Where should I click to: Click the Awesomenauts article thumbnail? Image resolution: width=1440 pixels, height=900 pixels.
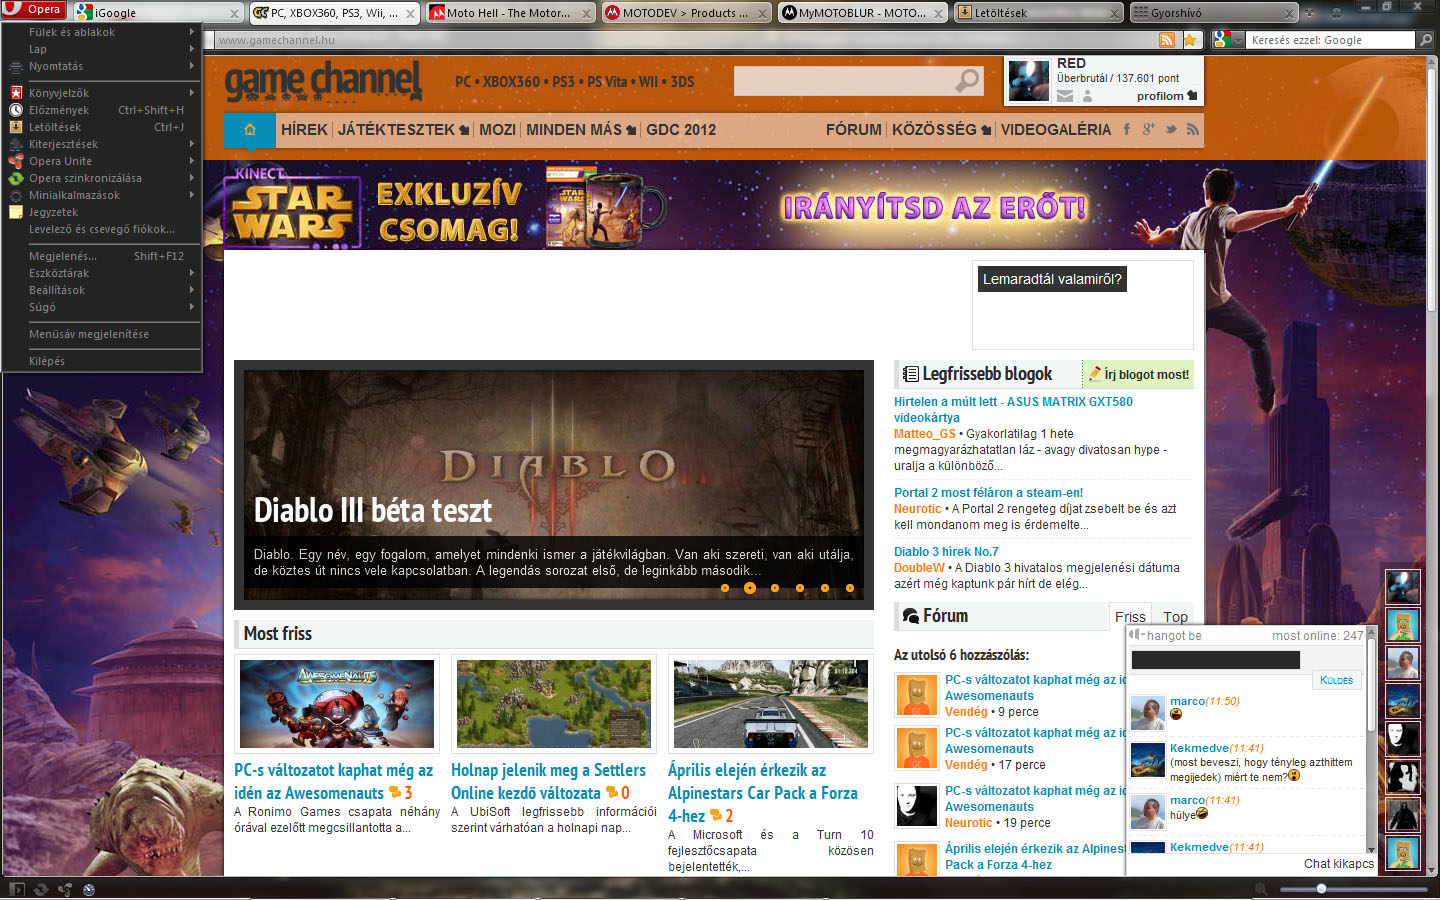click(337, 704)
